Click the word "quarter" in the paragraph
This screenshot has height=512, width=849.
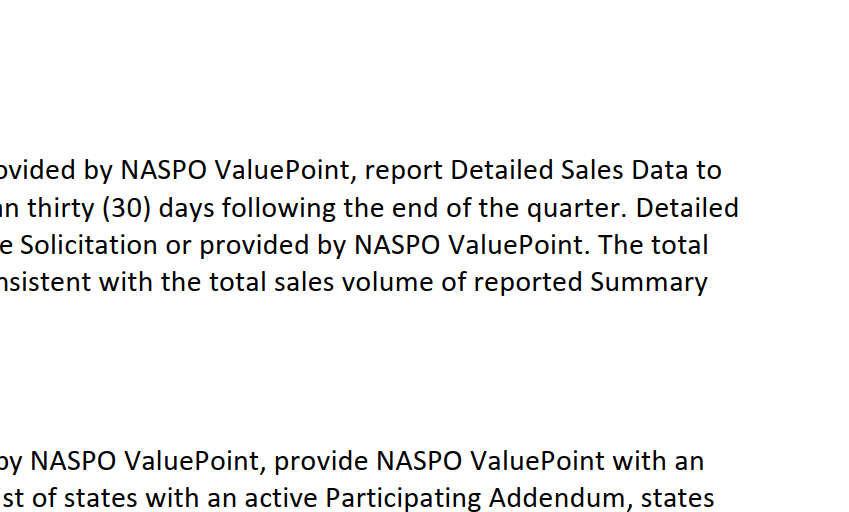[x=573, y=209]
